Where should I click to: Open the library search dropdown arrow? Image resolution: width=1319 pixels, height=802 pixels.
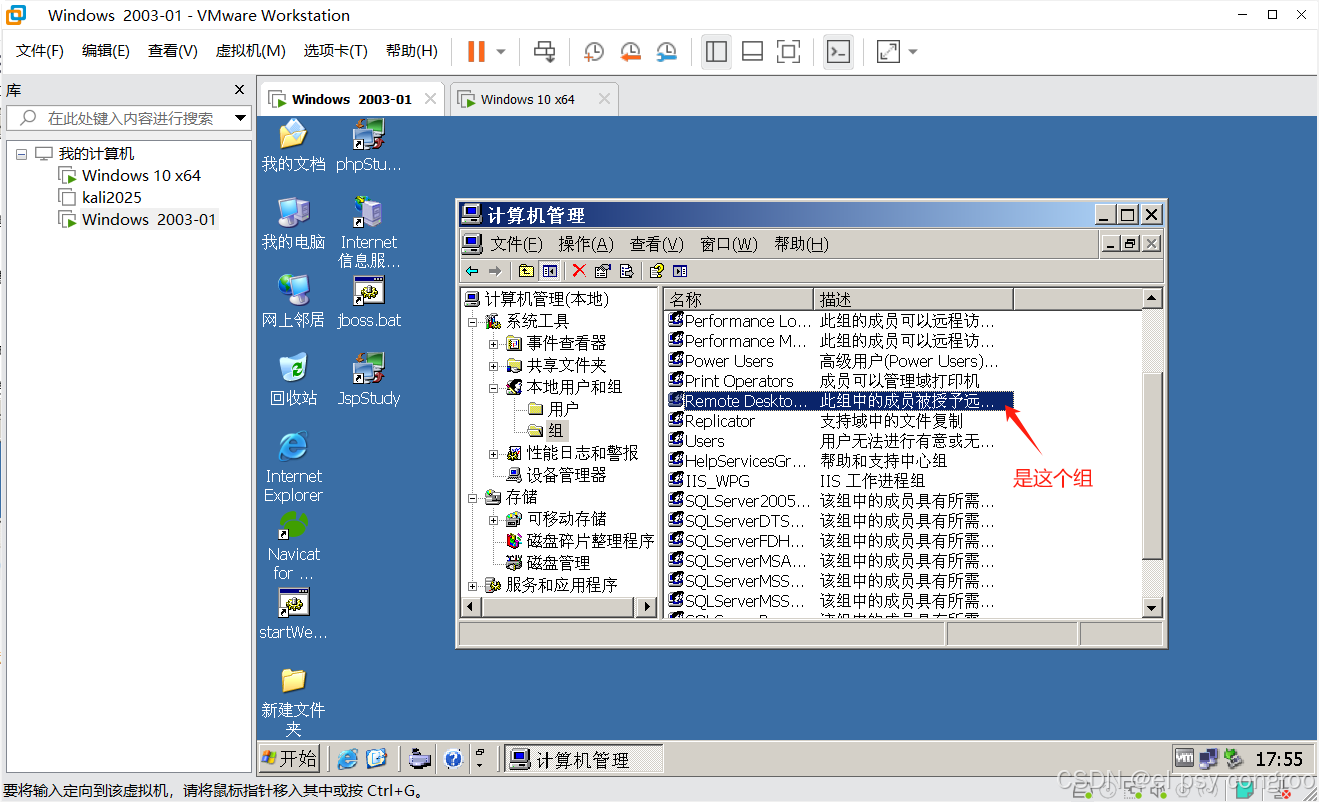click(240, 118)
